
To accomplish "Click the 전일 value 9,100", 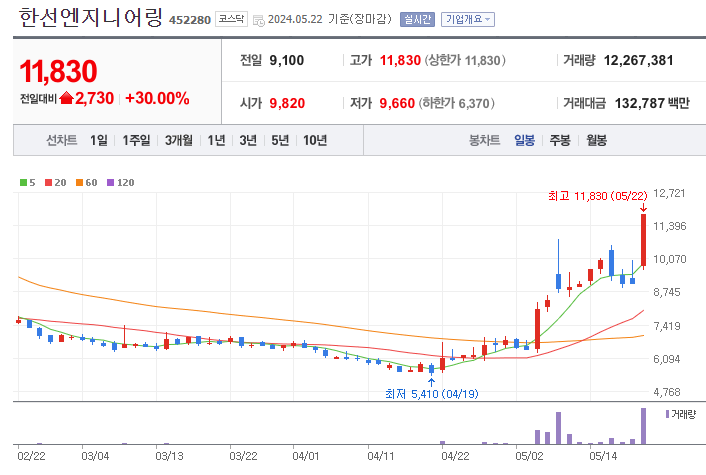I will [287, 60].
